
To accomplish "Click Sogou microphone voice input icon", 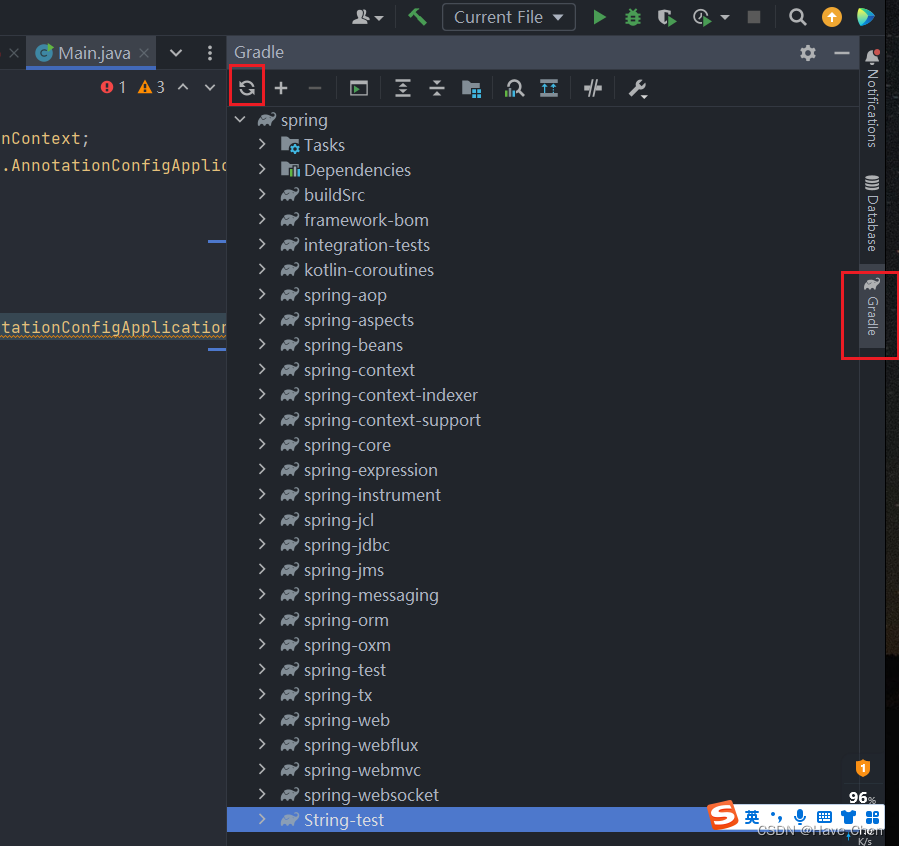I will coord(800,817).
